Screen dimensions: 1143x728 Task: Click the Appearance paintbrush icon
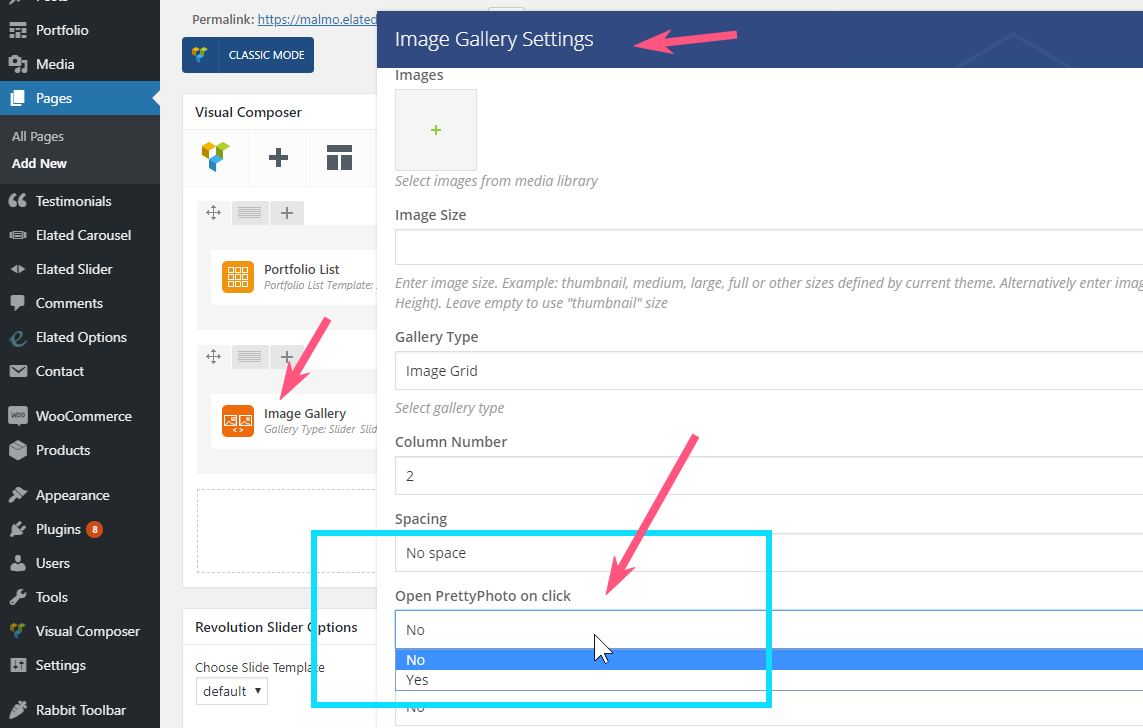pos(17,495)
